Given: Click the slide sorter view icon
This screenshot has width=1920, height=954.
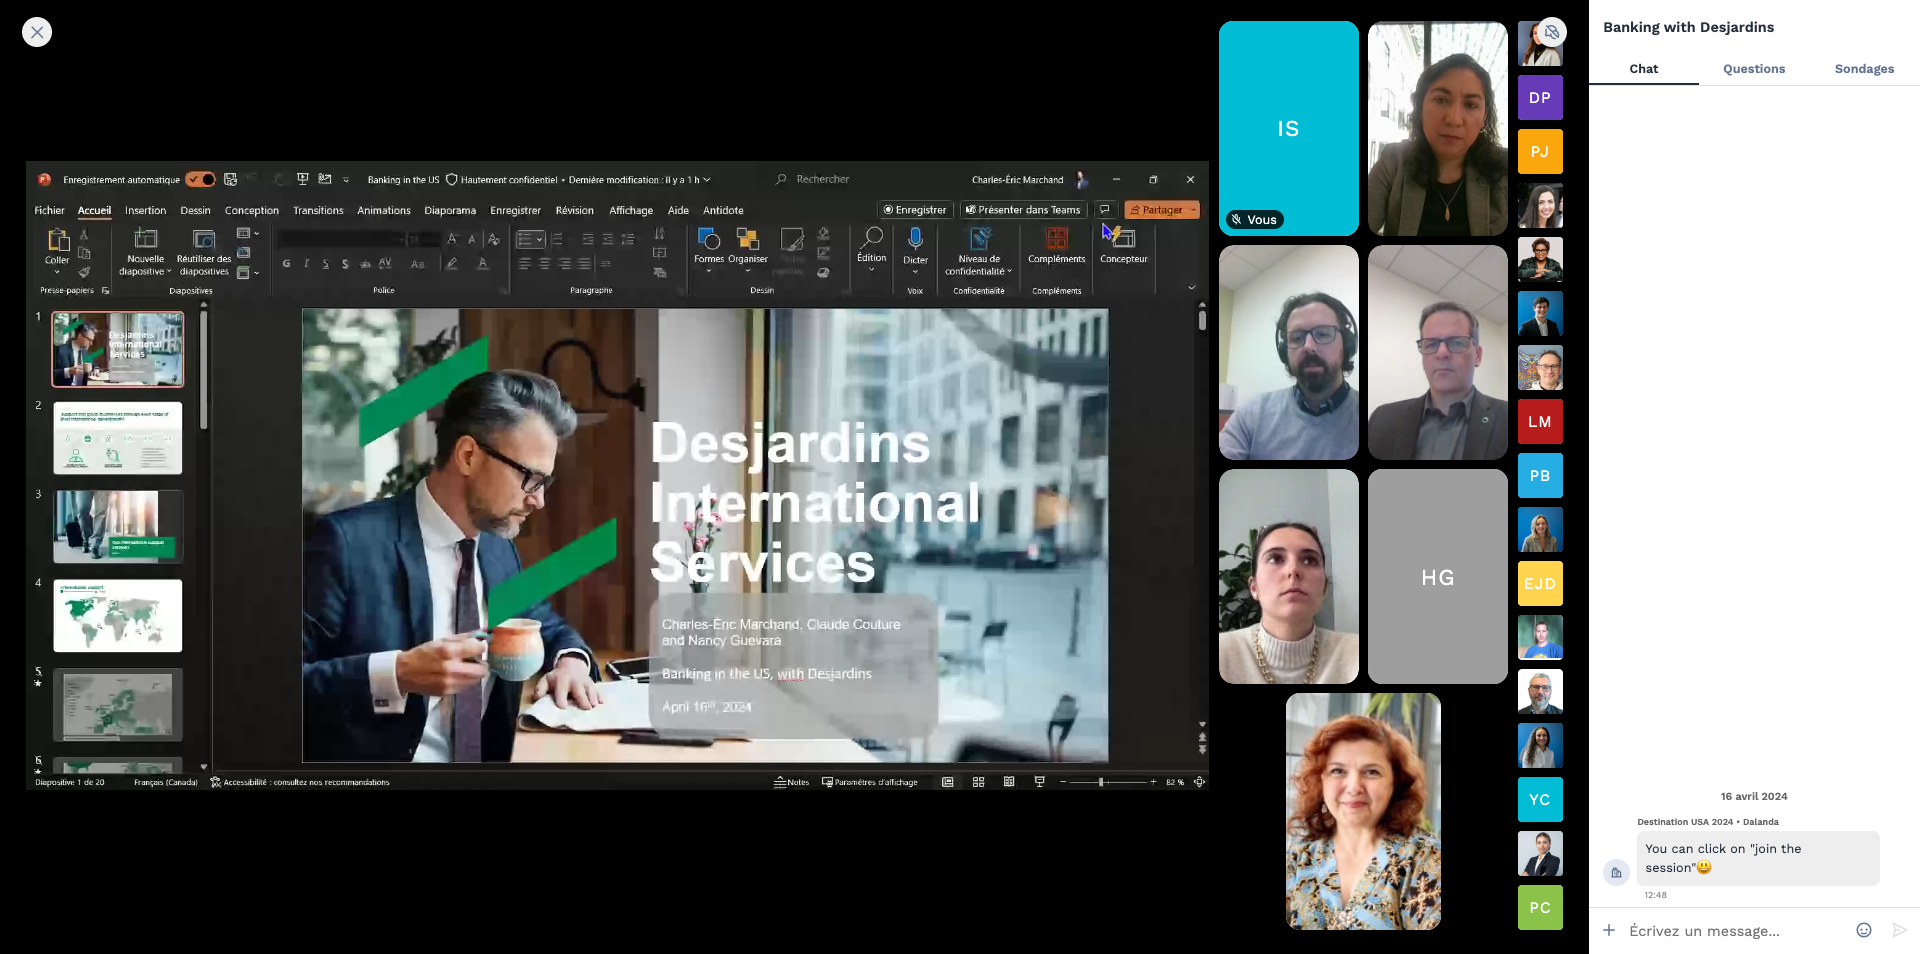Looking at the screenshot, I should point(978,782).
